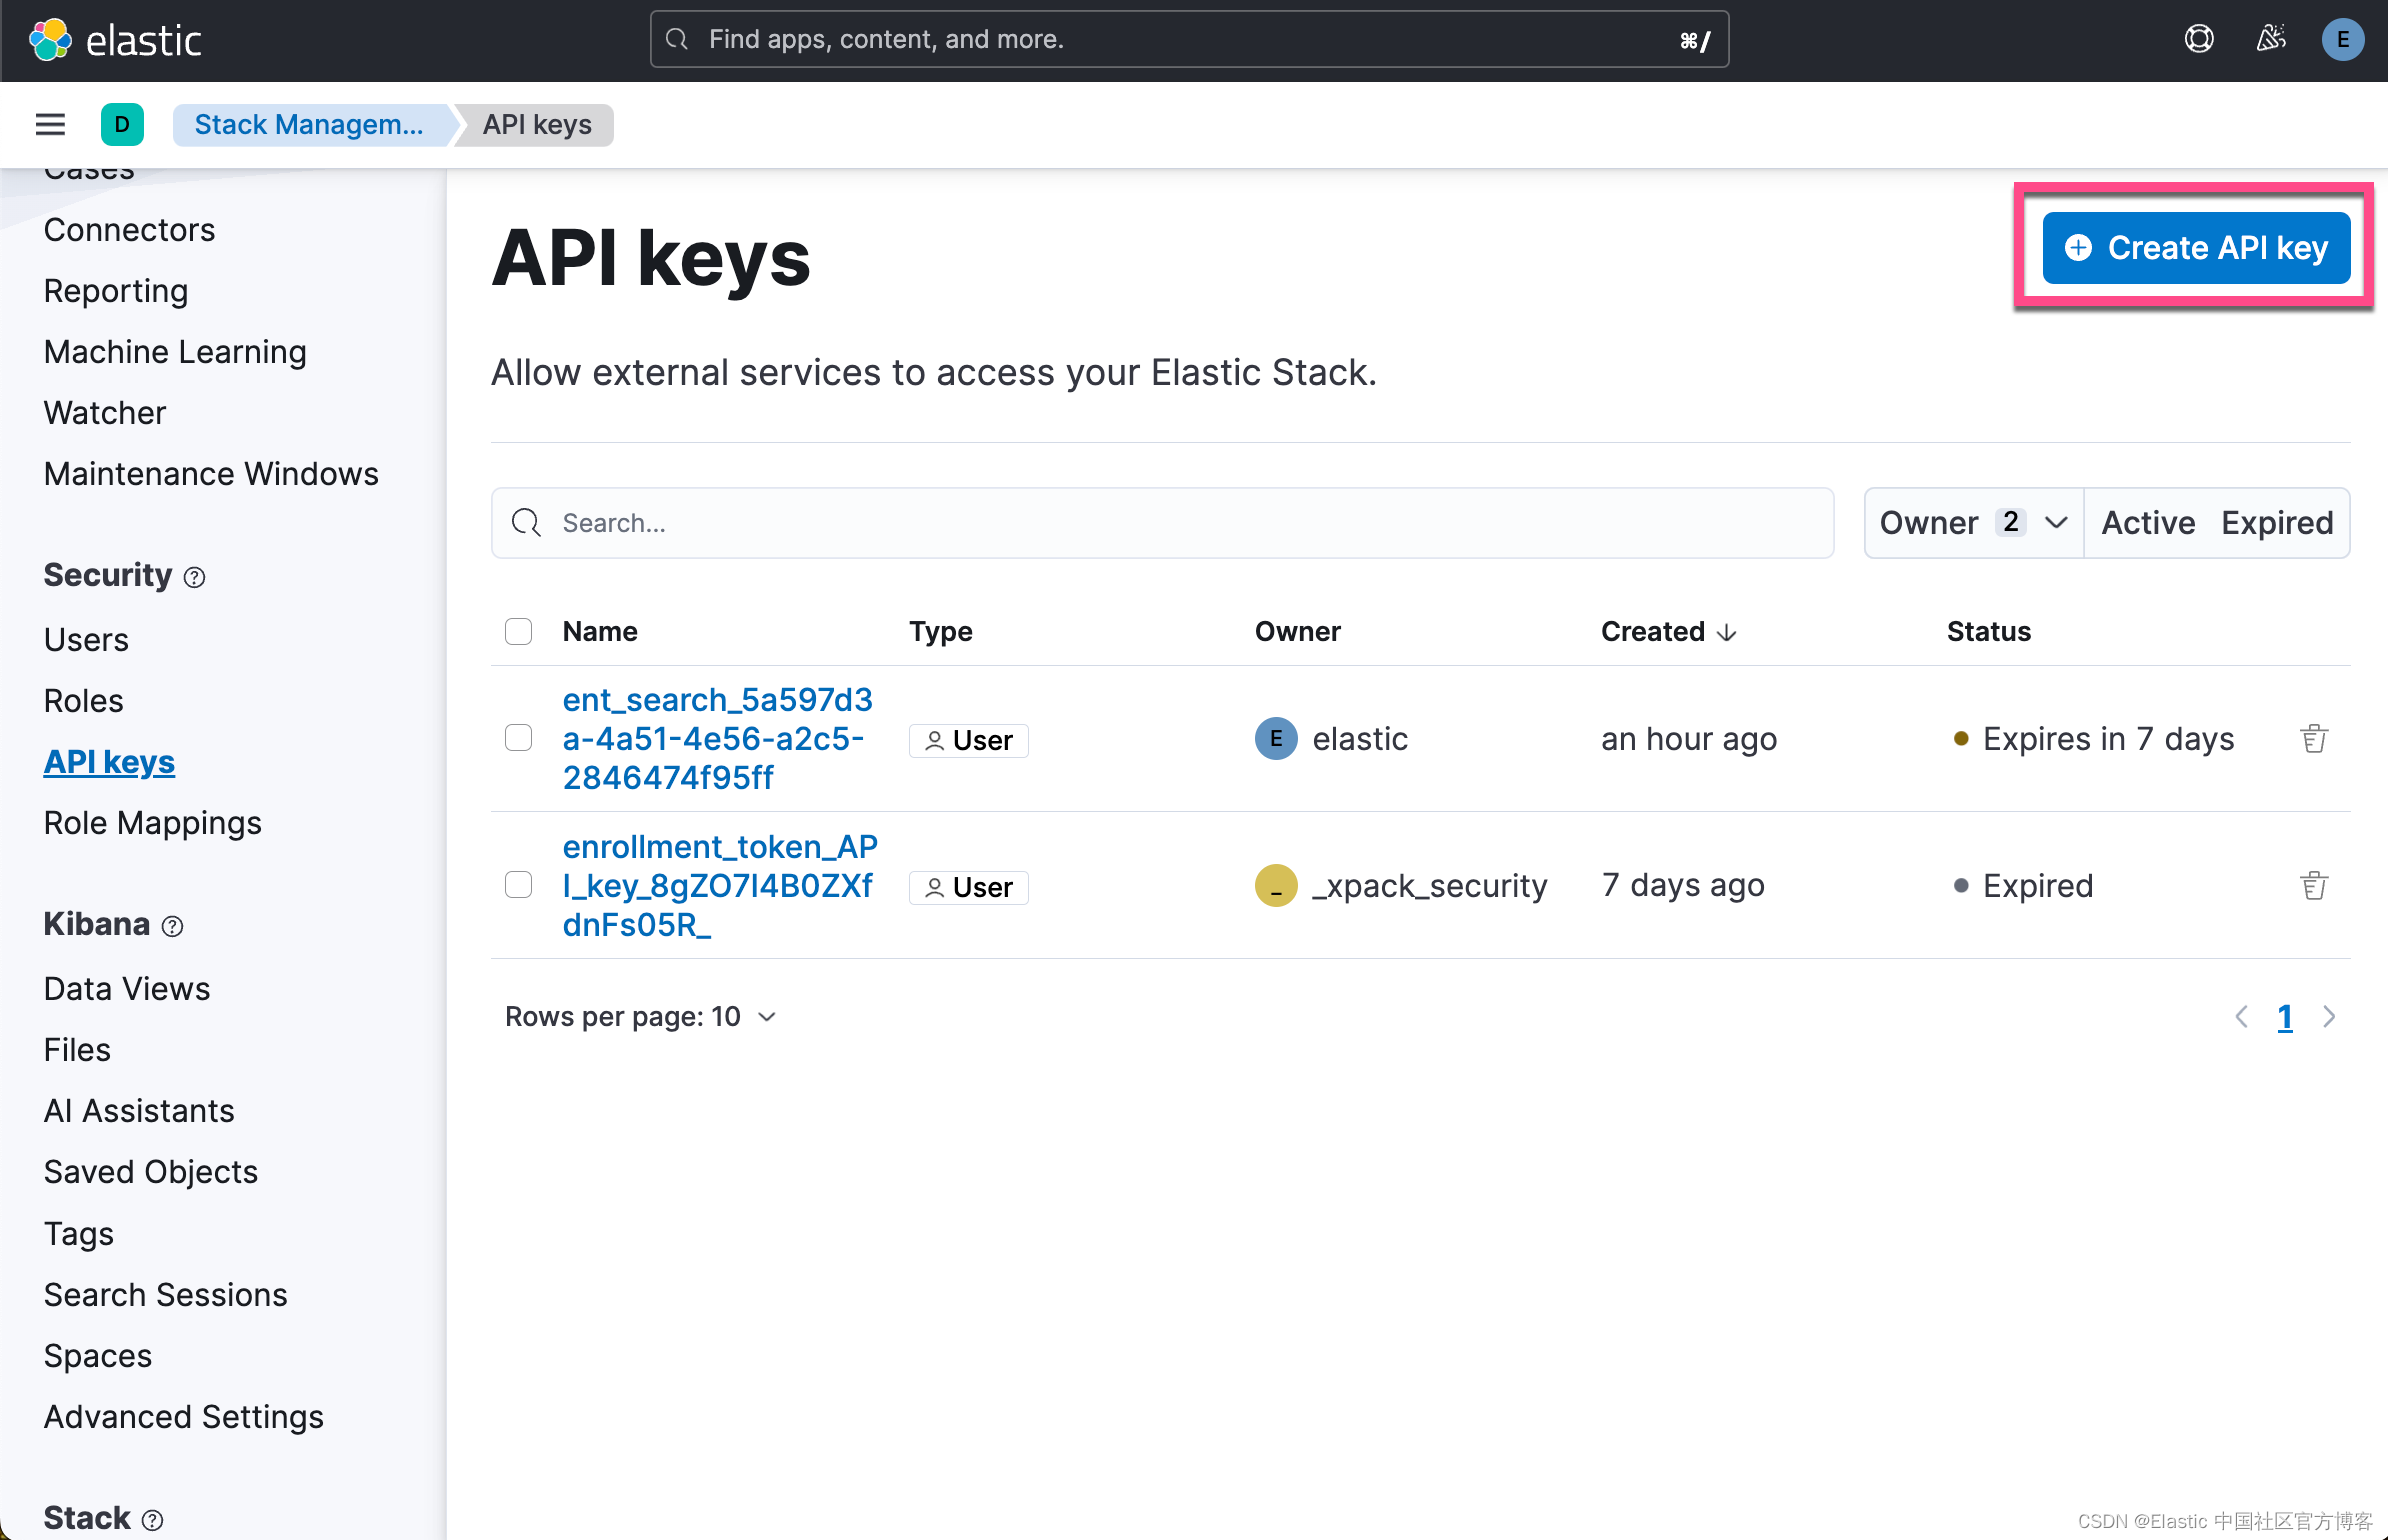Click the newsfeed icon next to the avatar
The height and width of the screenshot is (1540, 2388).
point(2271,38)
